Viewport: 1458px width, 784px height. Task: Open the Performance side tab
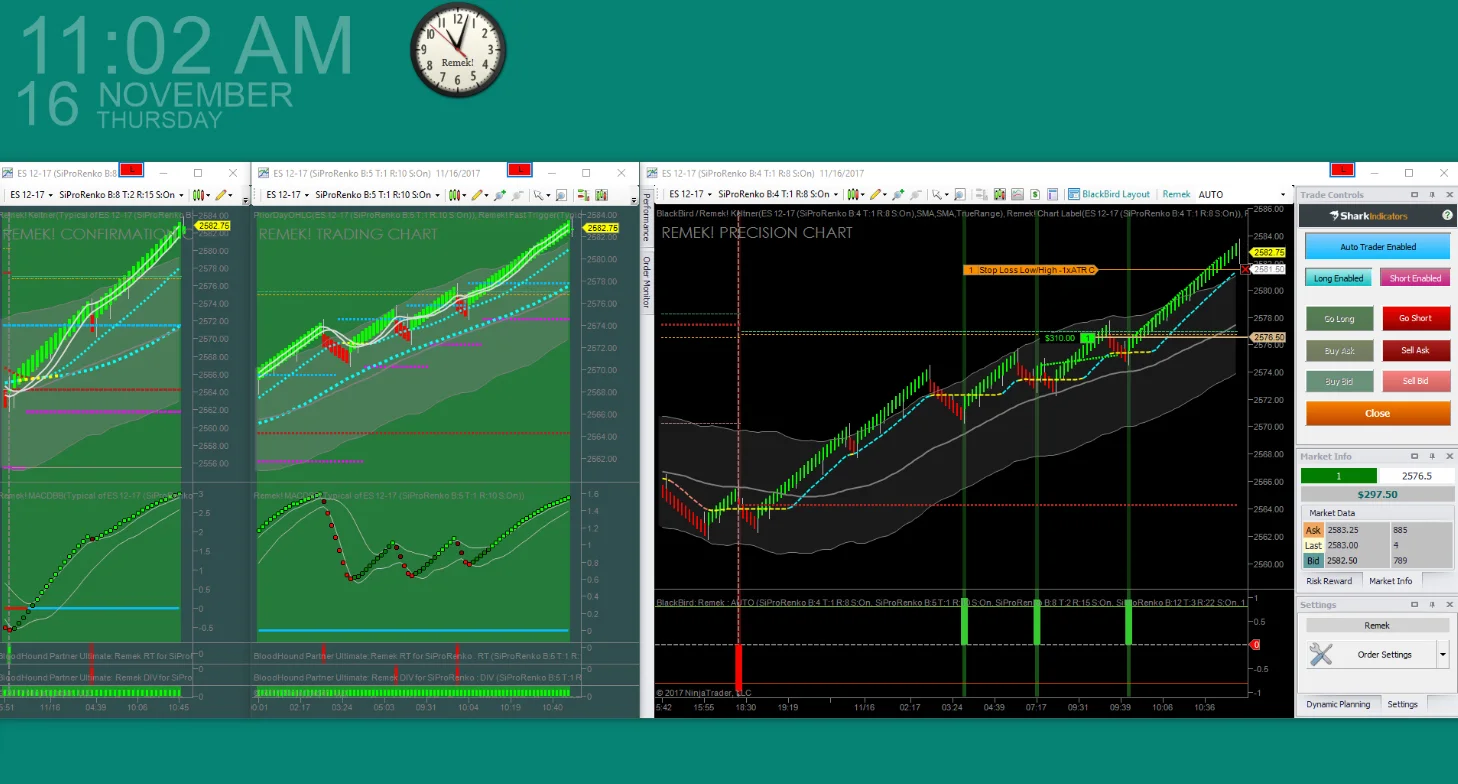(645, 215)
